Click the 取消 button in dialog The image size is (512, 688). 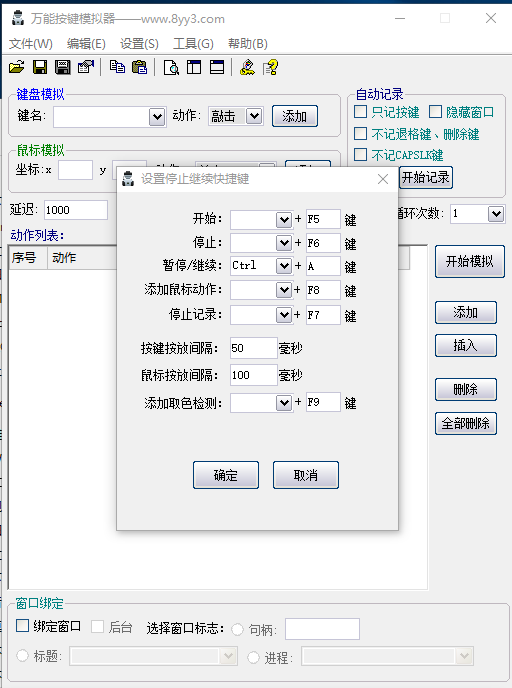(306, 475)
